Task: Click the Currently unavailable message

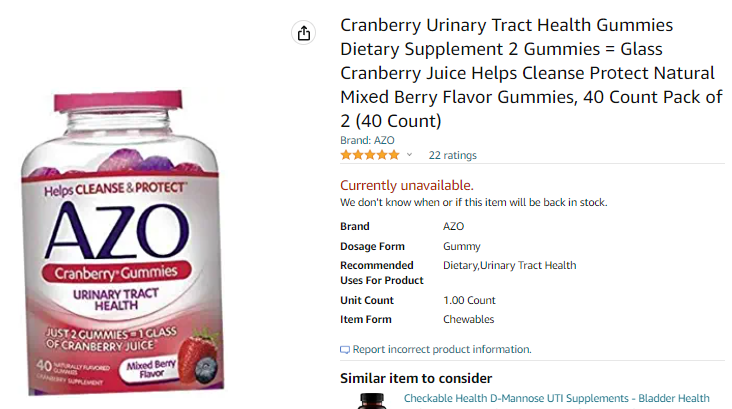Action: coord(407,185)
